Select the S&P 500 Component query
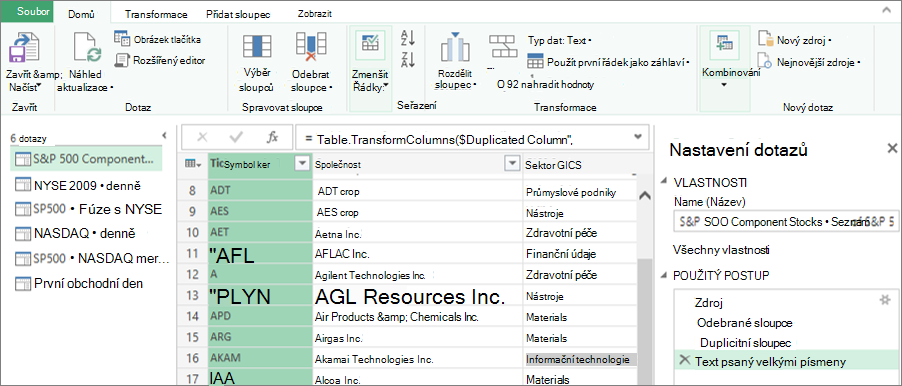902x386 pixels. tap(86, 159)
